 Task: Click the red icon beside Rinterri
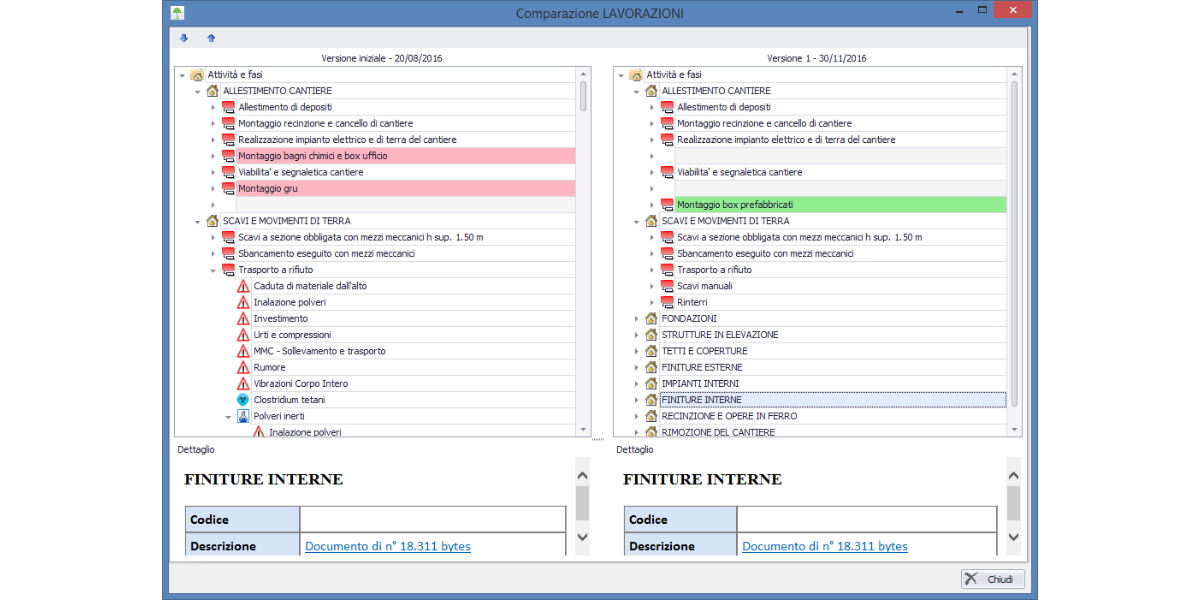(x=667, y=302)
